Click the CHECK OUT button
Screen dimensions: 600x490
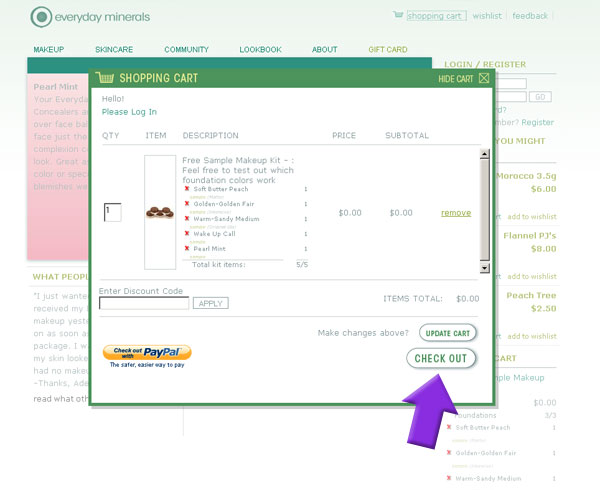(x=441, y=358)
